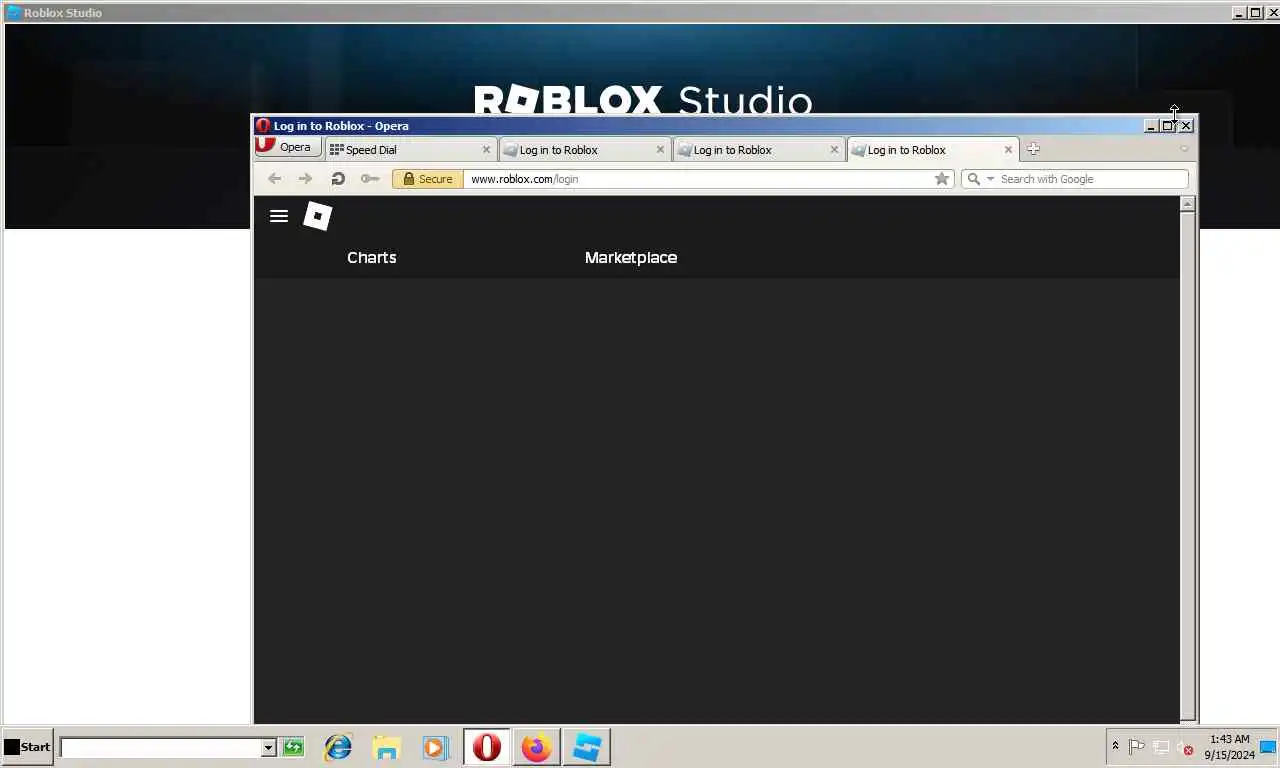Select the fourth Log in to Roblox tab
This screenshot has width=1280, height=768.
(933, 150)
